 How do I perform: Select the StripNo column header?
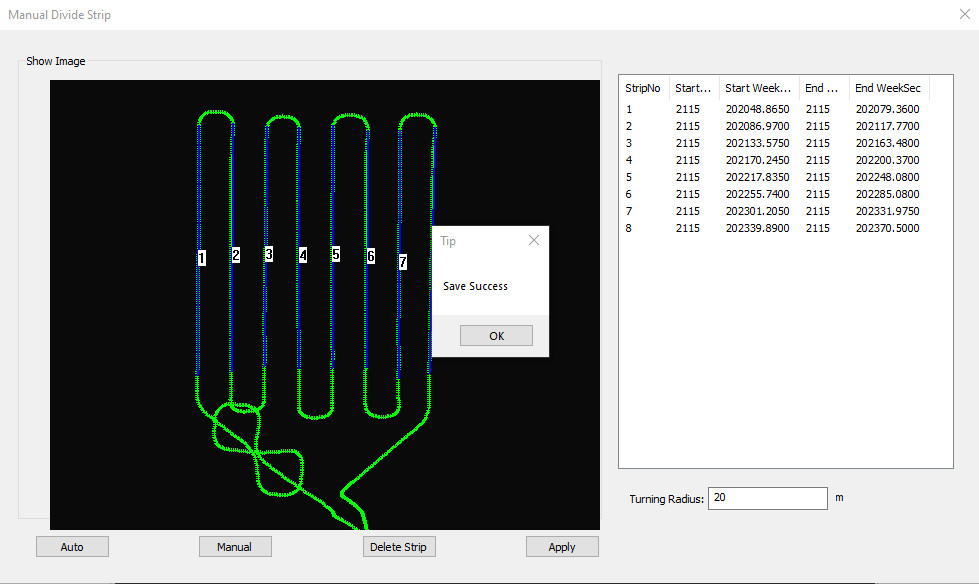click(x=643, y=88)
